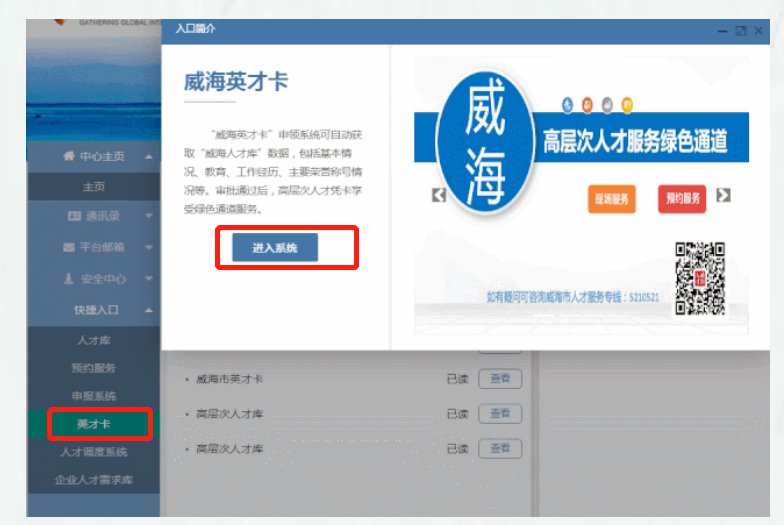This screenshot has height=525, width=784.
Task: Select 英才卡 in the sidebar
Action: [x=94, y=424]
